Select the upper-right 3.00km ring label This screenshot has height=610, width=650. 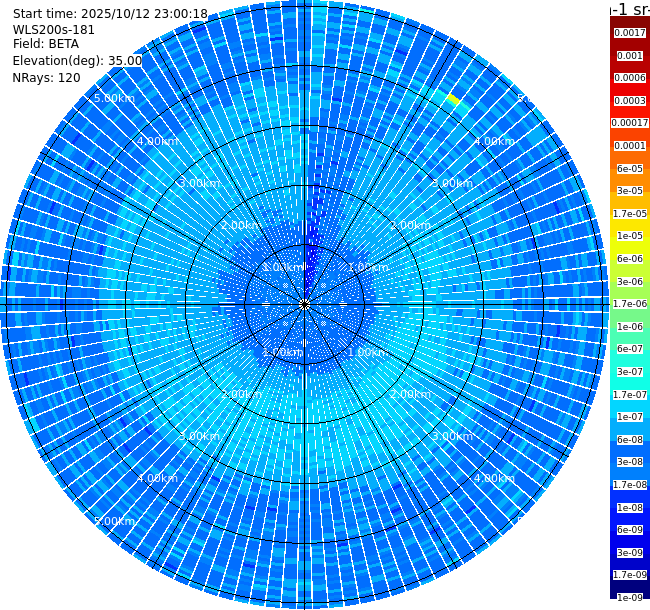click(x=452, y=183)
